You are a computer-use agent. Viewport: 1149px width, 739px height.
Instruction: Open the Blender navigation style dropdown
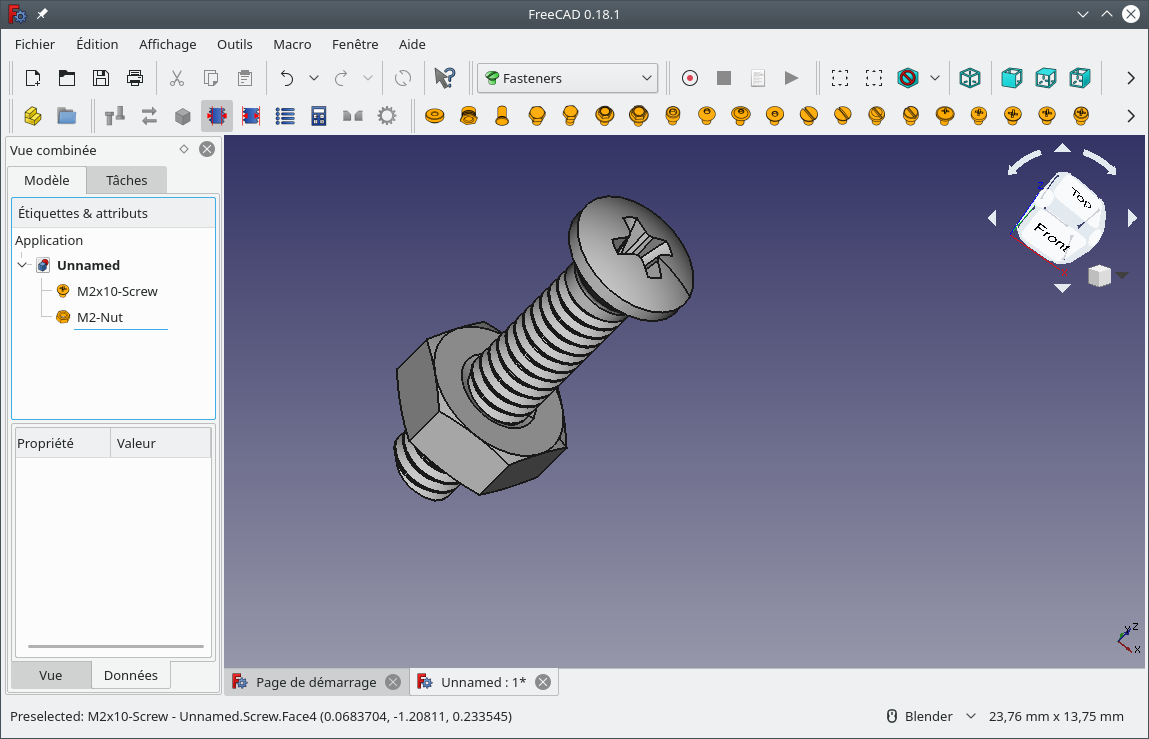click(x=932, y=716)
